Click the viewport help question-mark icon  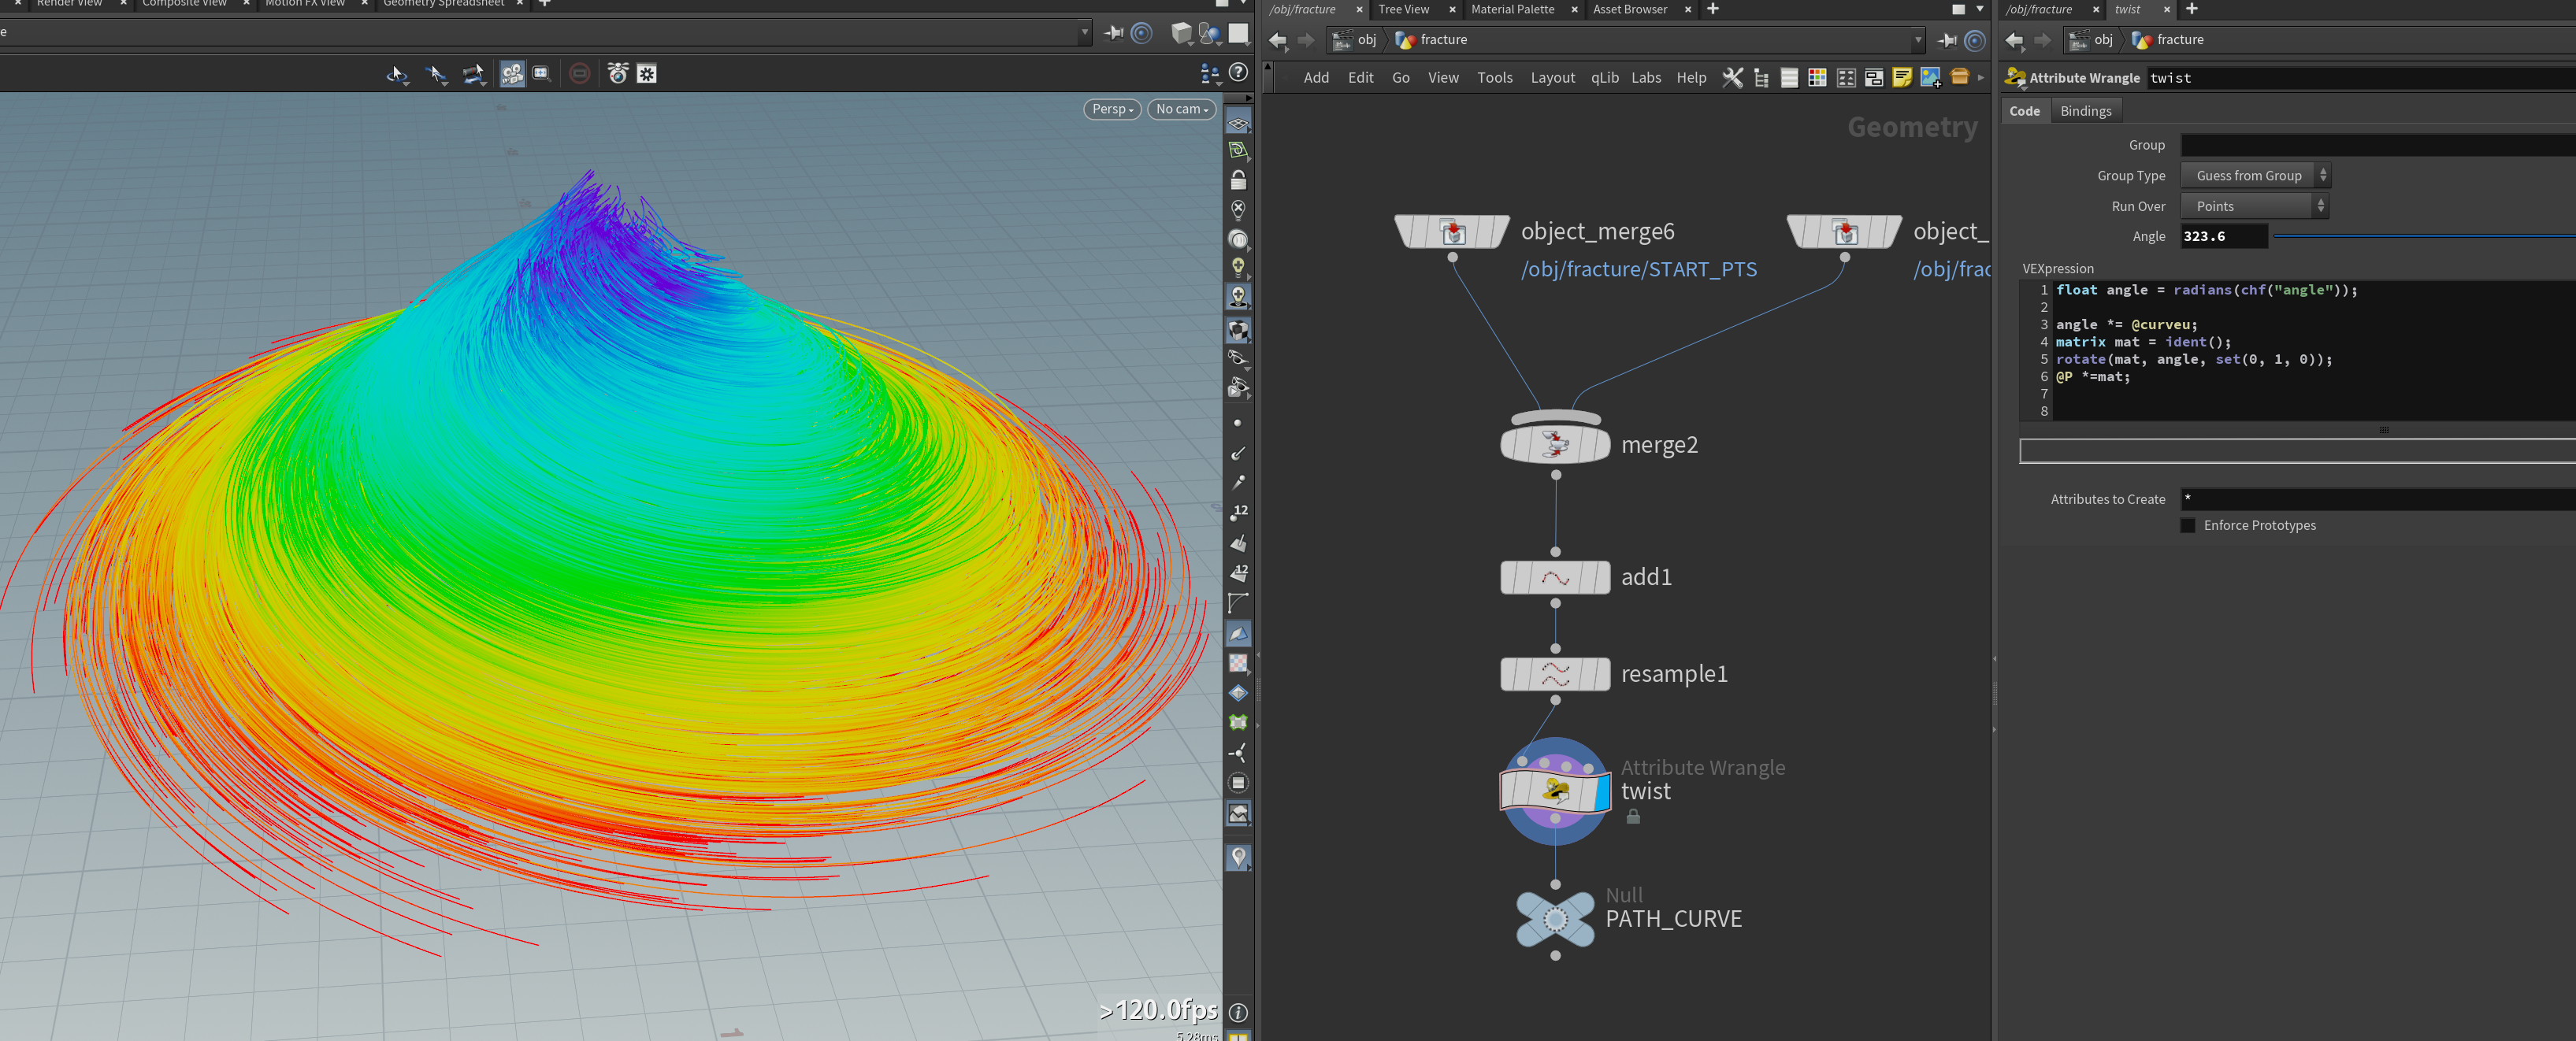point(1238,73)
